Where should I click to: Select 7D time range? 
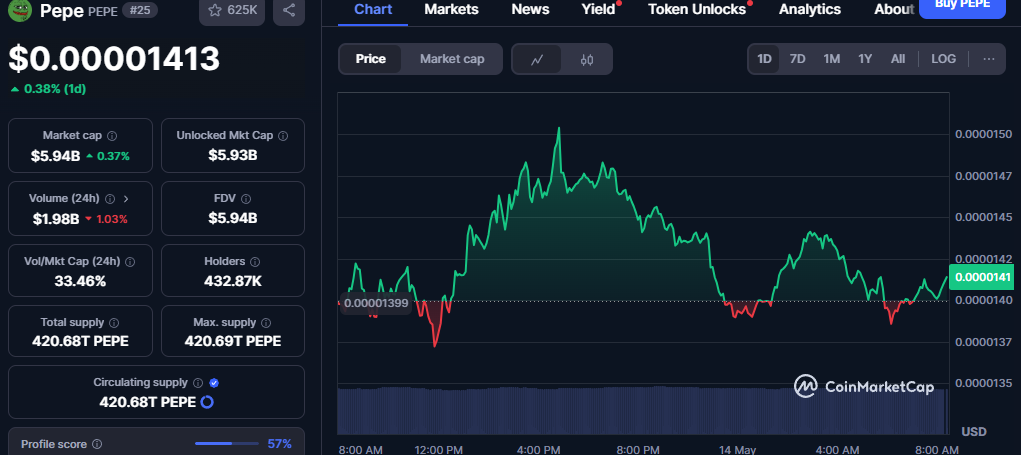pyautogui.click(x=798, y=59)
